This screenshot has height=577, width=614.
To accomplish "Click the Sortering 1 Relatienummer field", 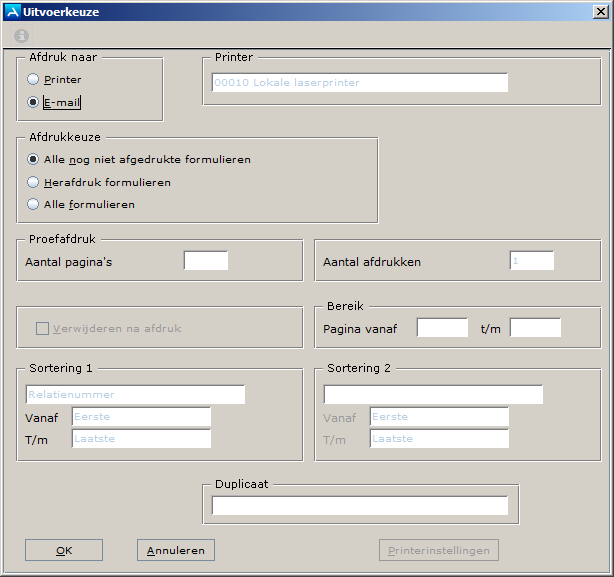I will pos(135,394).
